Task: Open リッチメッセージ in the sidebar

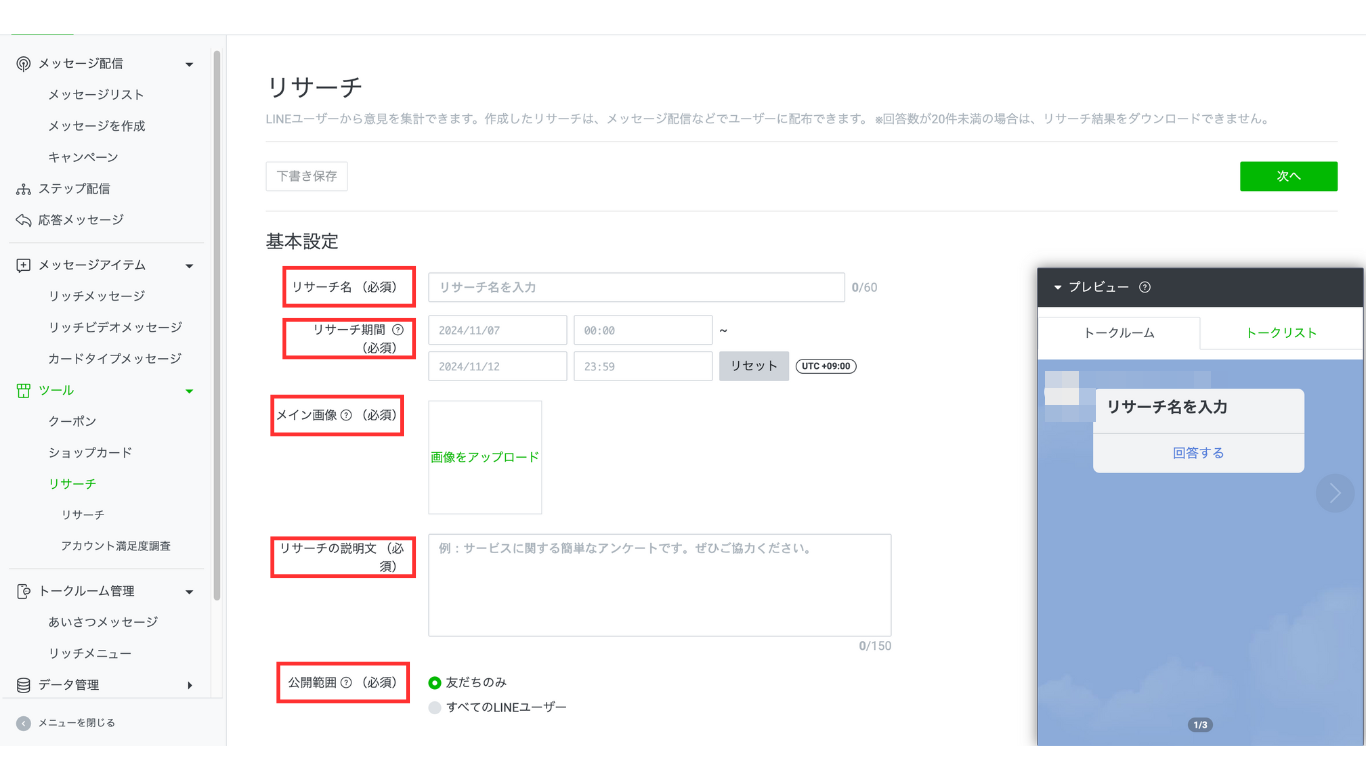Action: coord(97,296)
